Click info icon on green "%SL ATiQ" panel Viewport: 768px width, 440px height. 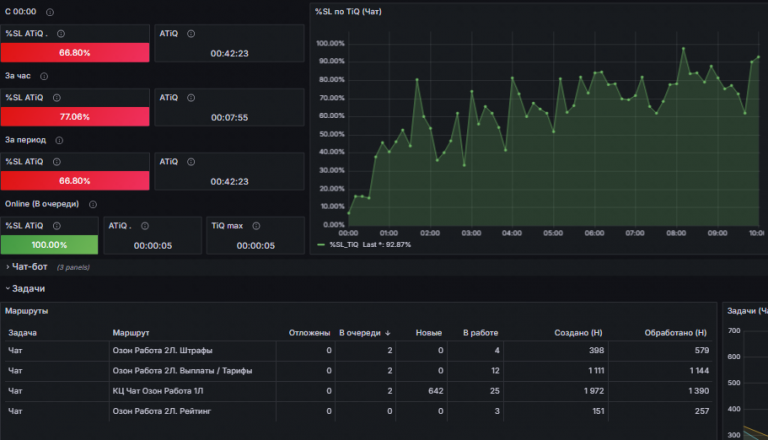[57, 226]
